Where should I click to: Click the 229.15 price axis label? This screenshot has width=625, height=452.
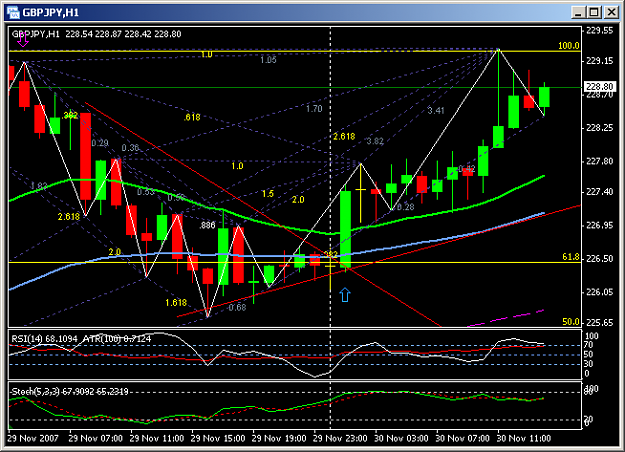[x=599, y=61]
